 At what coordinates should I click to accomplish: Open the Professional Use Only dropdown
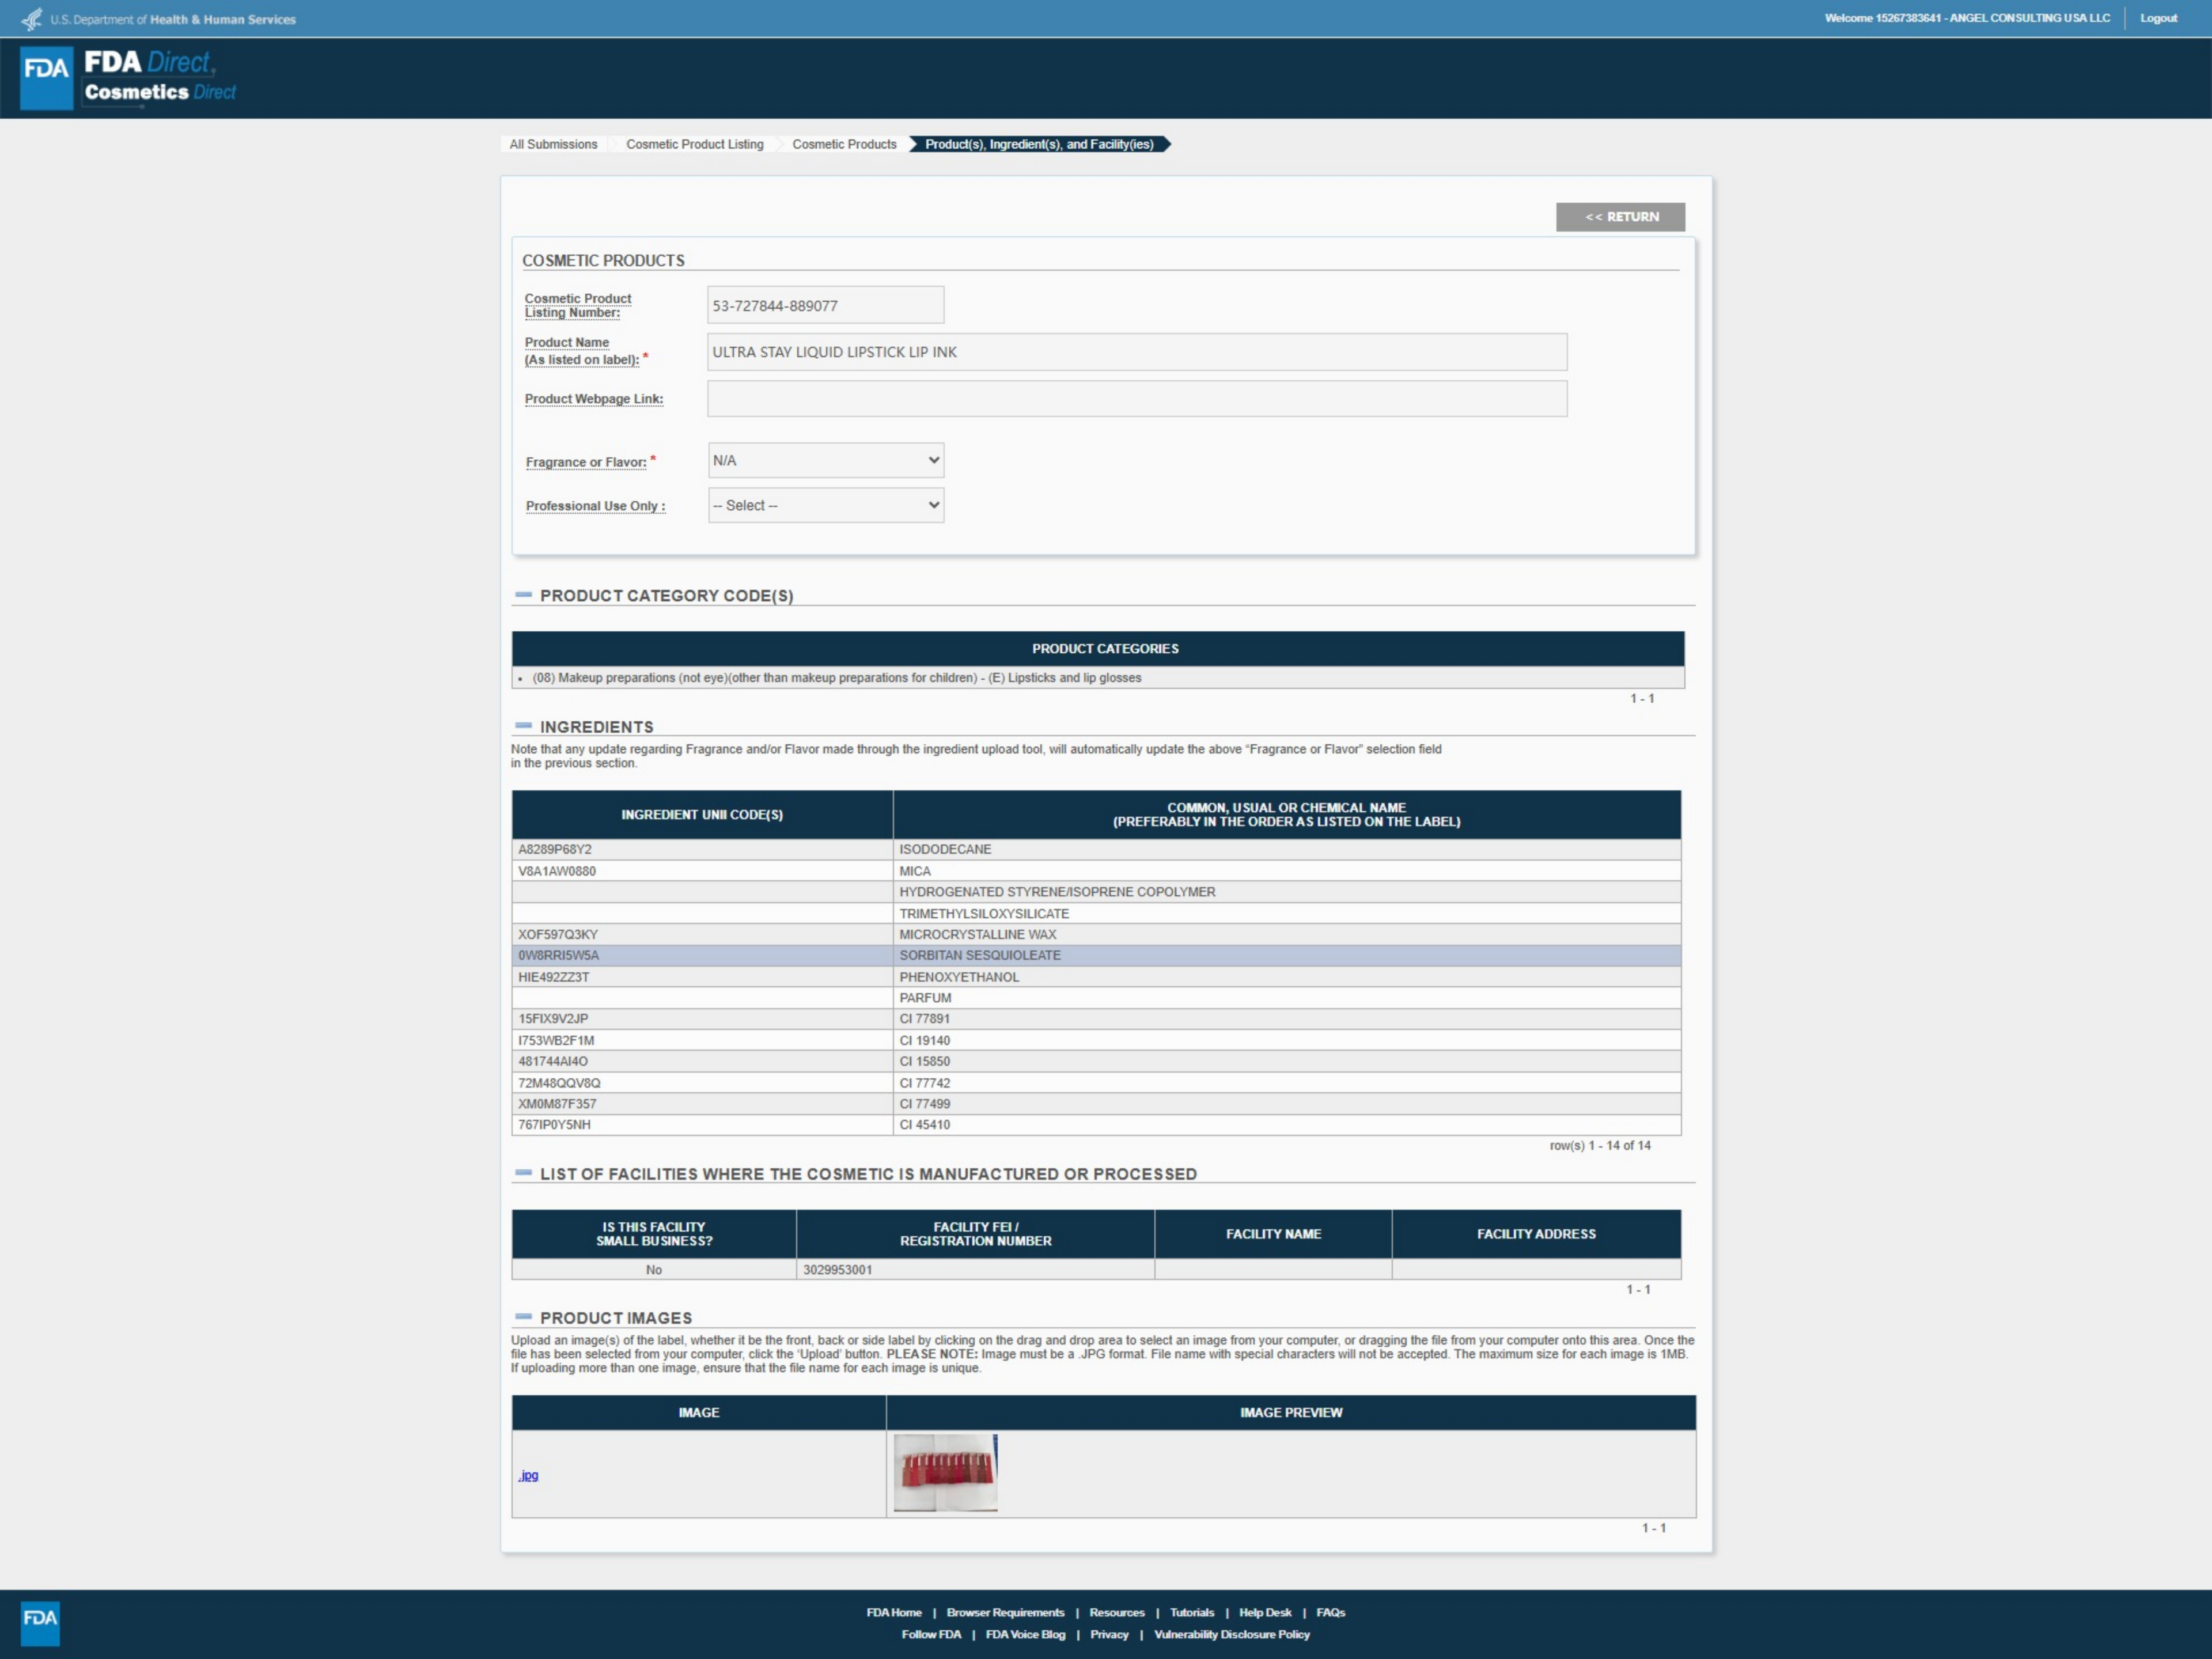point(825,505)
